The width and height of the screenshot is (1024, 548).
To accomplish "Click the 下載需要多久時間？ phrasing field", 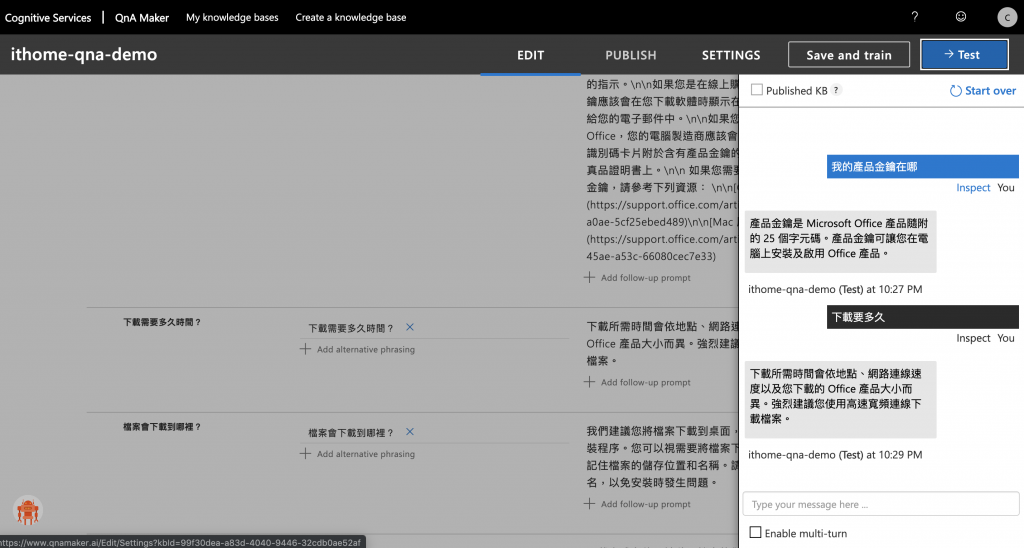I will [351, 328].
